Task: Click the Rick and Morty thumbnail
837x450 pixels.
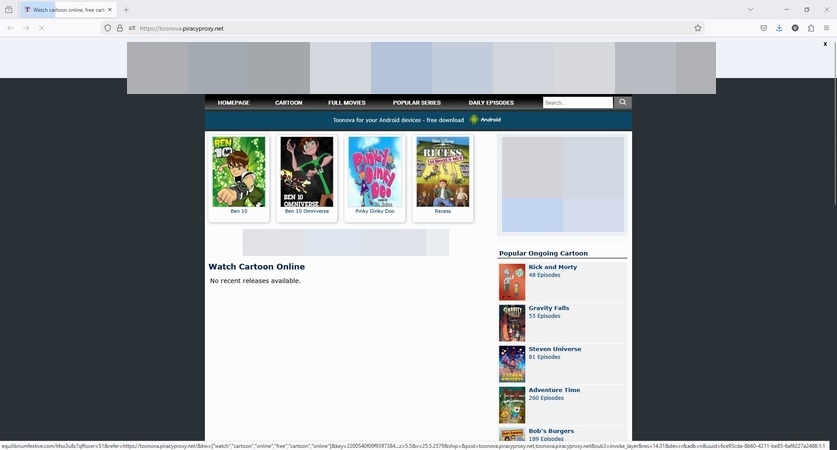Action: pyautogui.click(x=512, y=282)
